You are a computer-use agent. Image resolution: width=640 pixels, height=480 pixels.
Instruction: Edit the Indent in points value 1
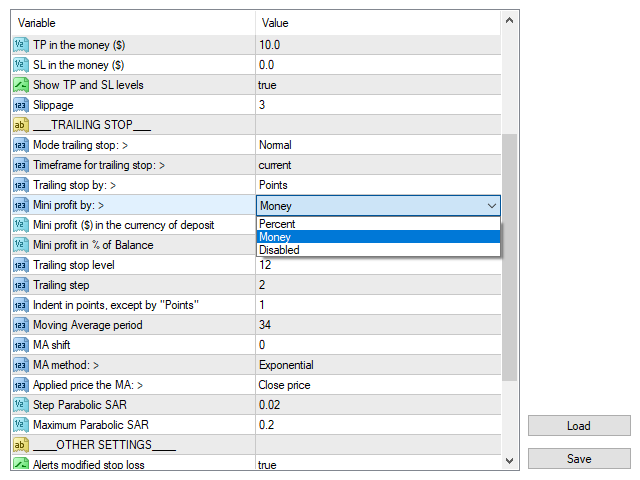coord(378,305)
